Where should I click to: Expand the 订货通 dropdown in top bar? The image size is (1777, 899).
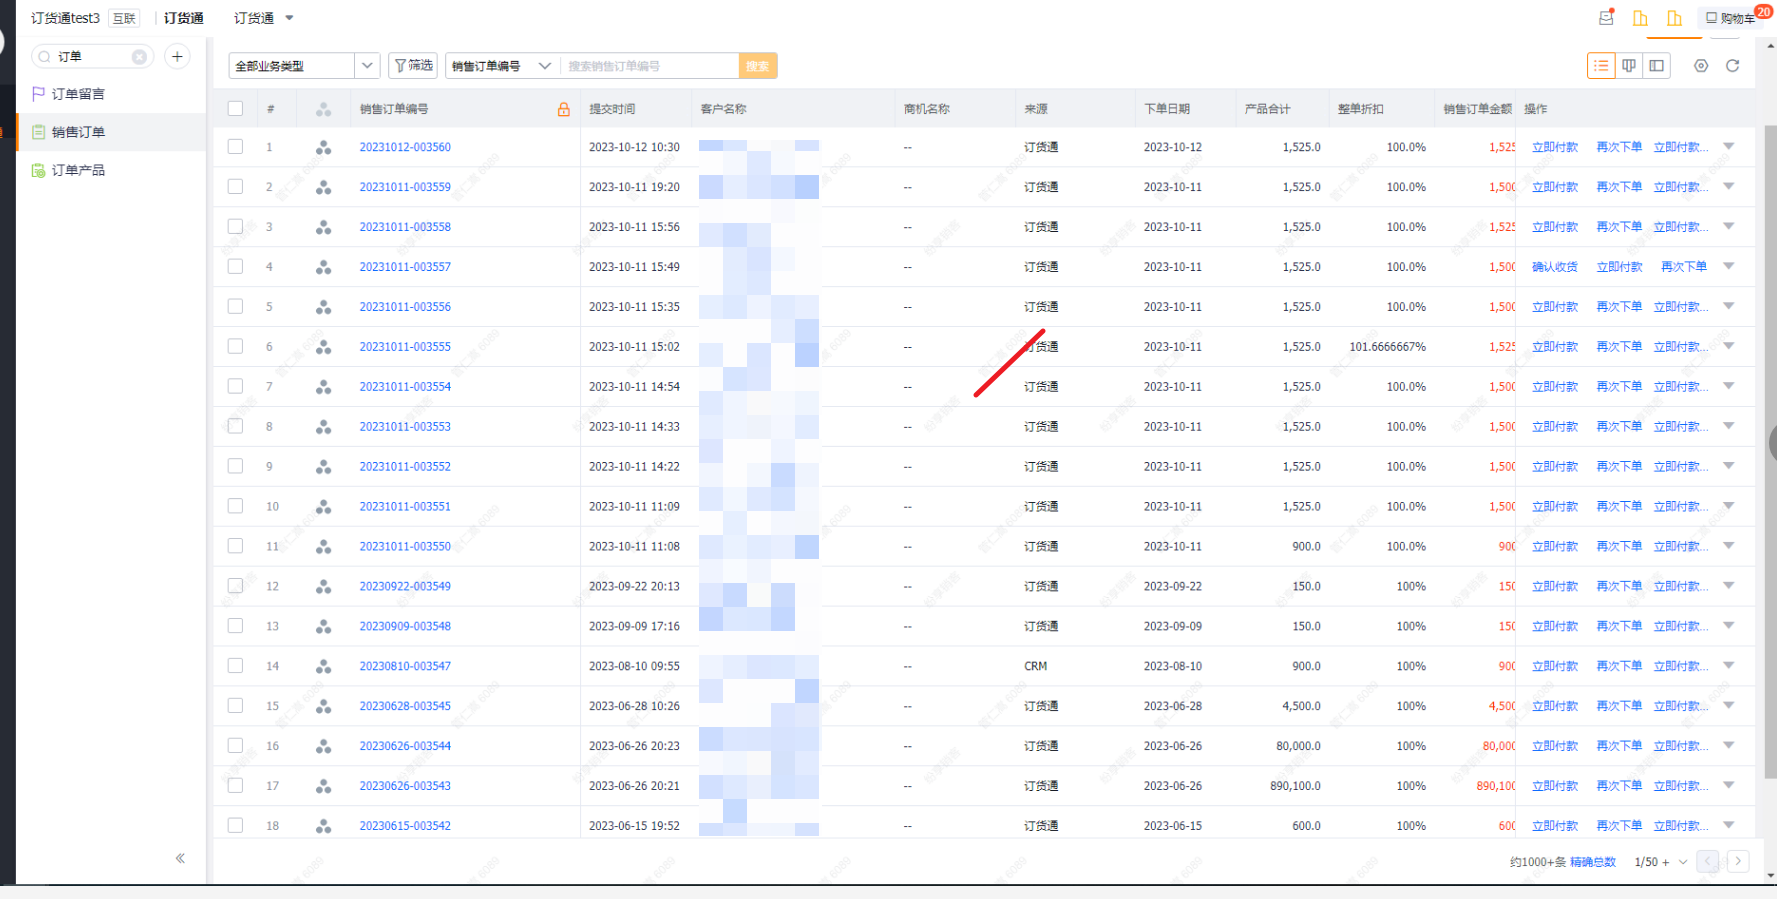pyautogui.click(x=290, y=18)
